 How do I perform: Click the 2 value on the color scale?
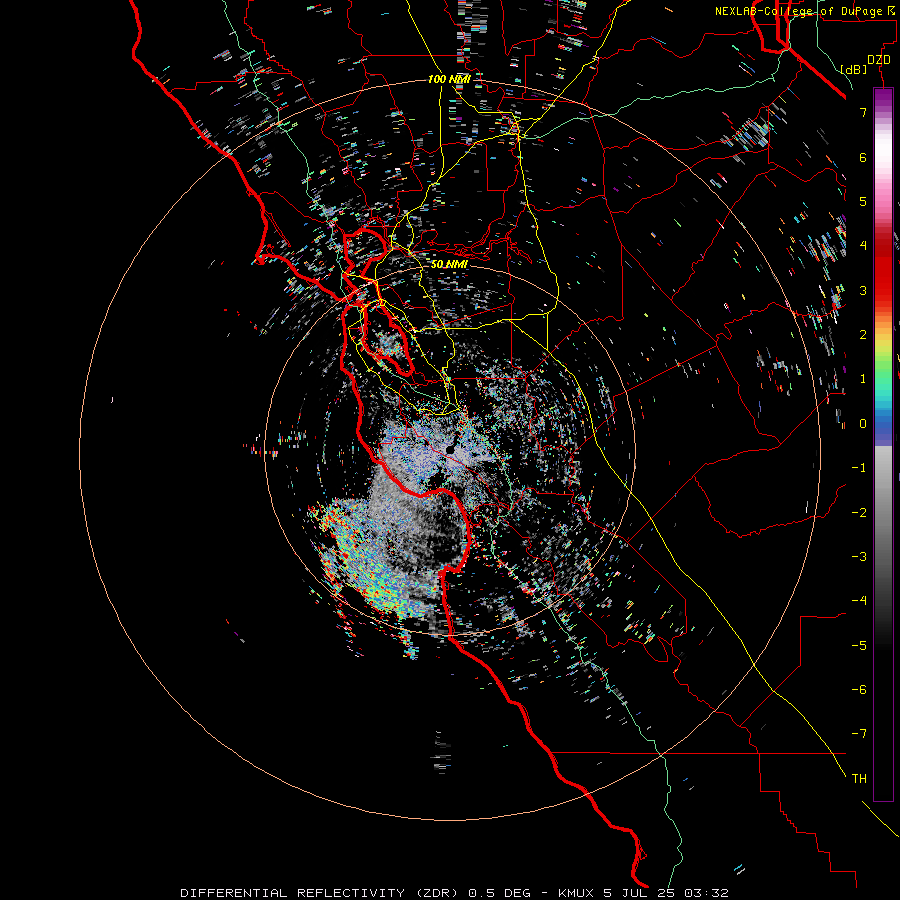pos(863,335)
